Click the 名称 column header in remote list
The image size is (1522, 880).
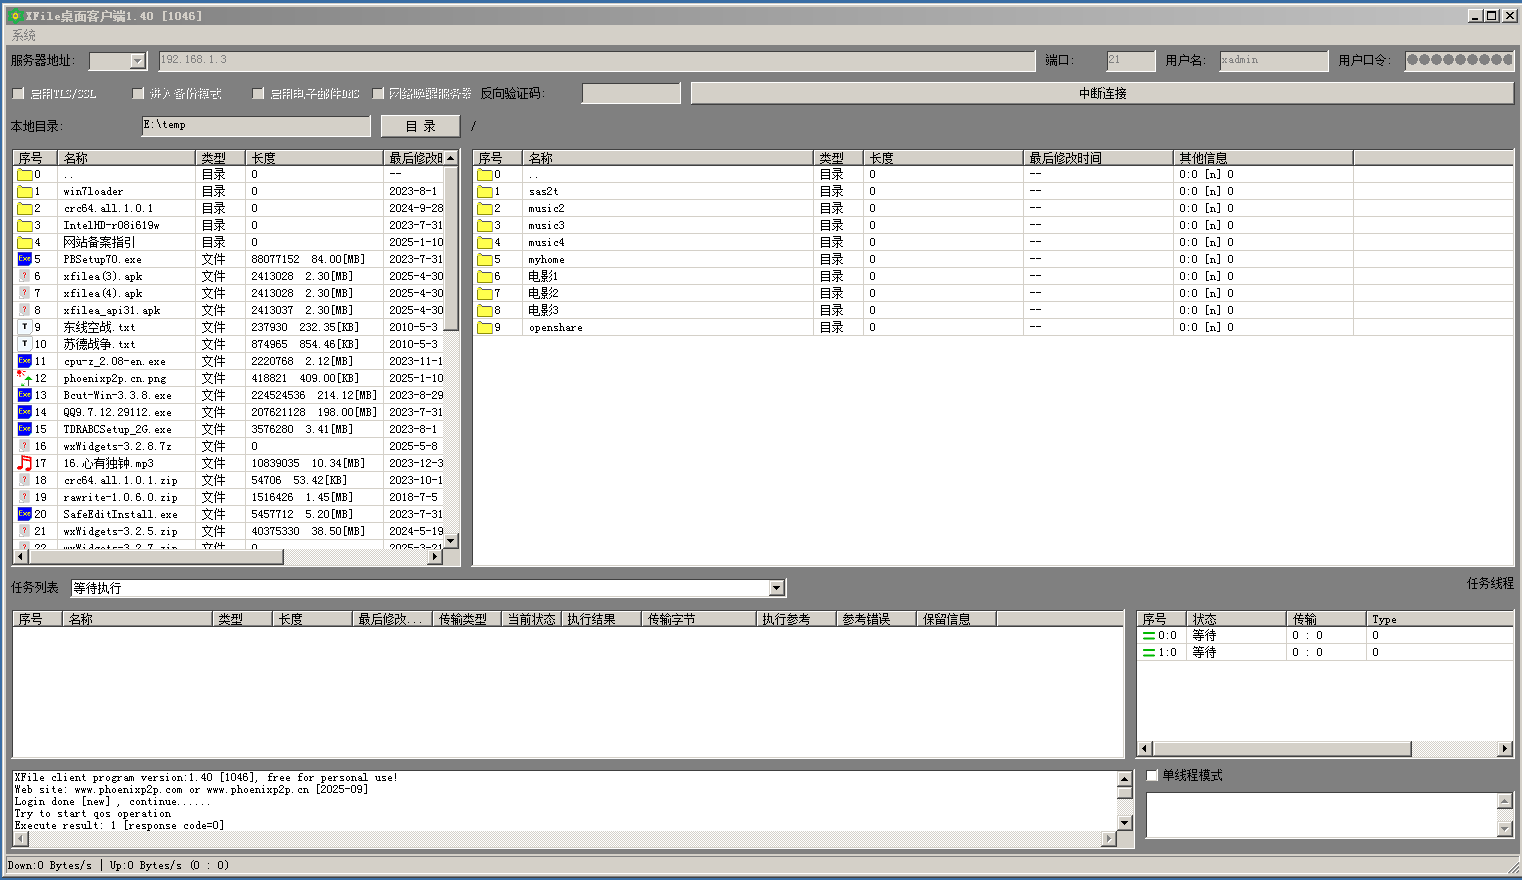[x=667, y=158]
